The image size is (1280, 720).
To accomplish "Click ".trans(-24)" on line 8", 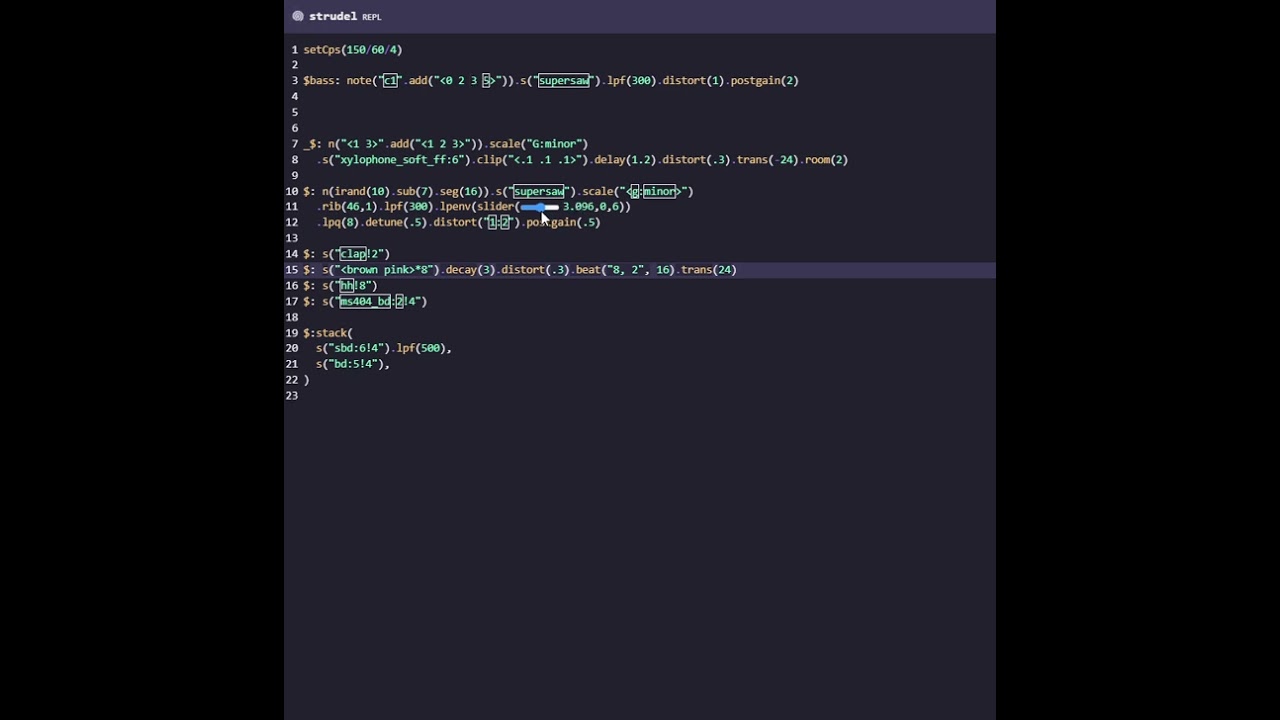I will [x=765, y=160].
